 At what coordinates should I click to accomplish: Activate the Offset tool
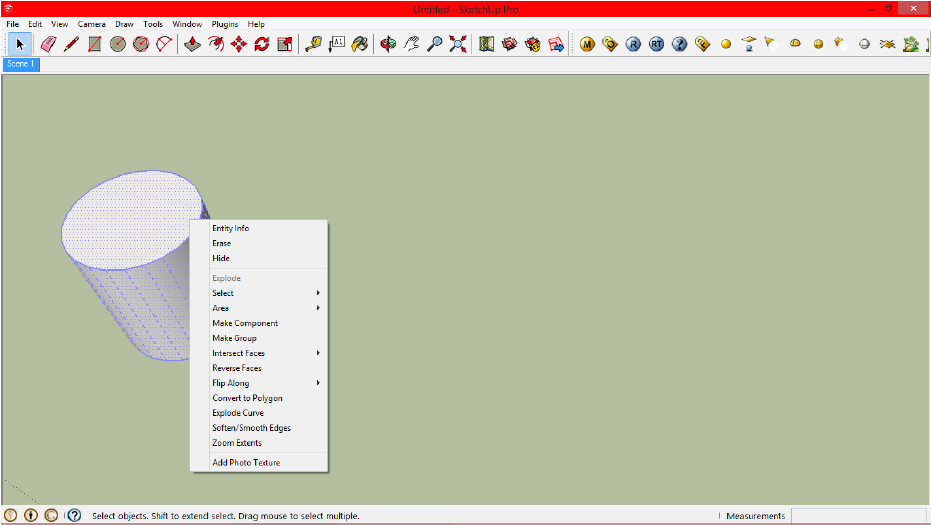216,44
